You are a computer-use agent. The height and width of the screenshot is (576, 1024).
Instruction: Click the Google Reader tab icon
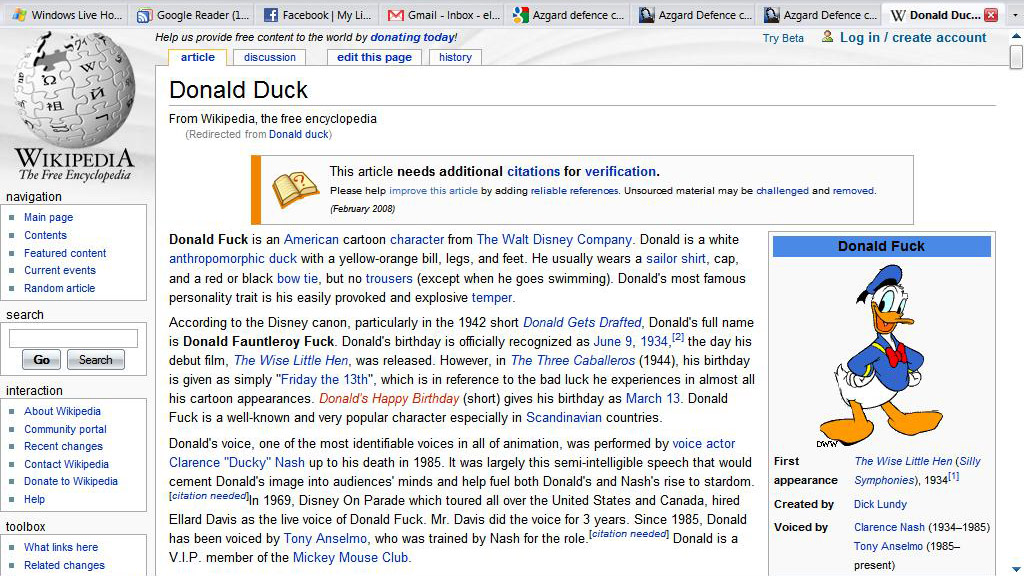144,15
